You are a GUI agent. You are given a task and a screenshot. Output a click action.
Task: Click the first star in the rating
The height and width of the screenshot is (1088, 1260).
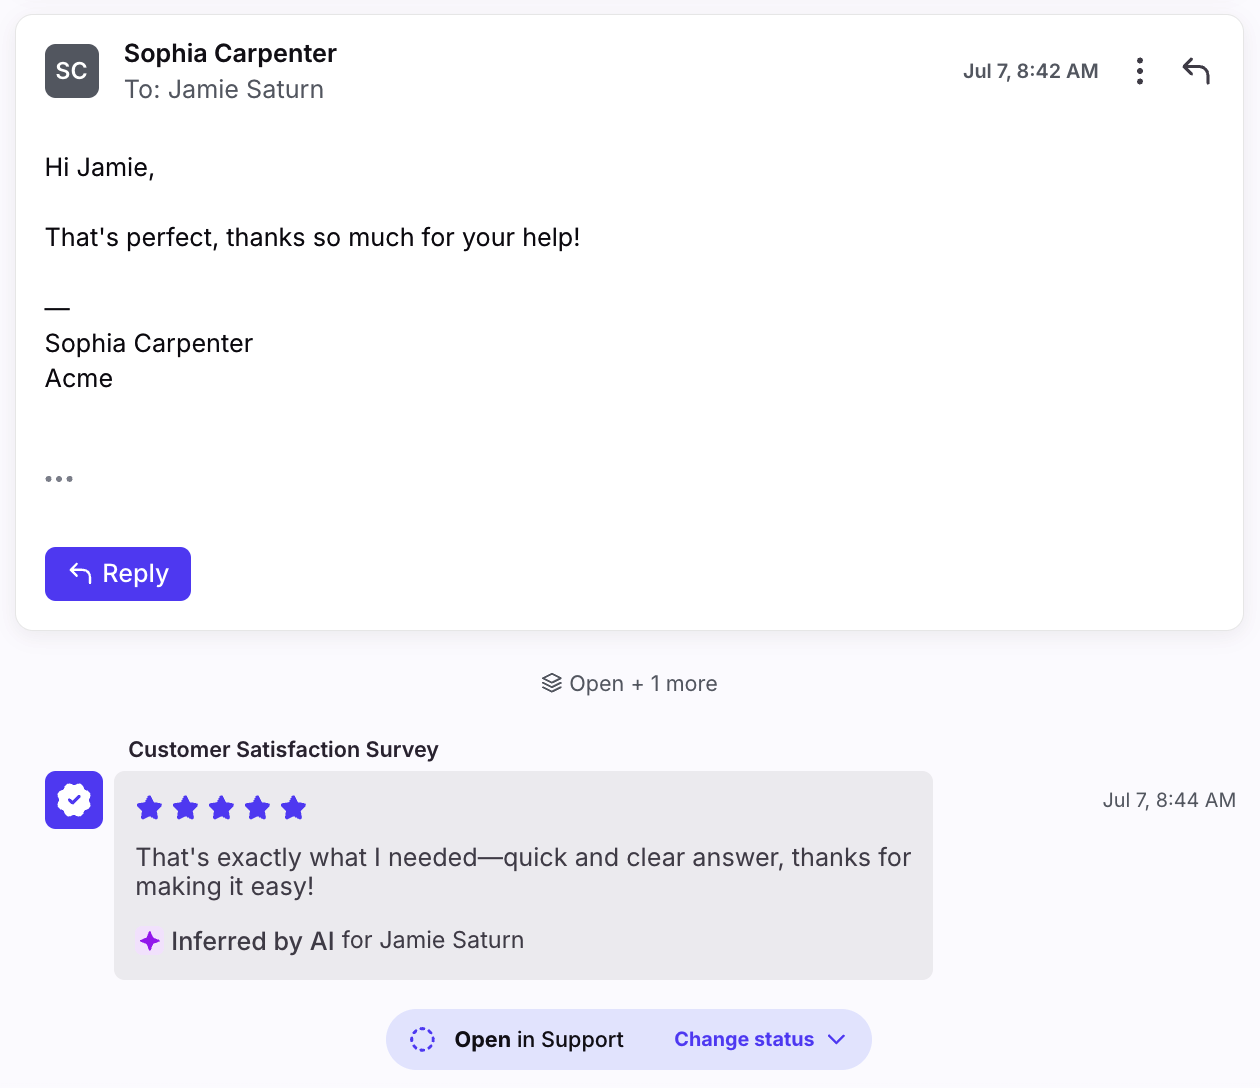(150, 808)
